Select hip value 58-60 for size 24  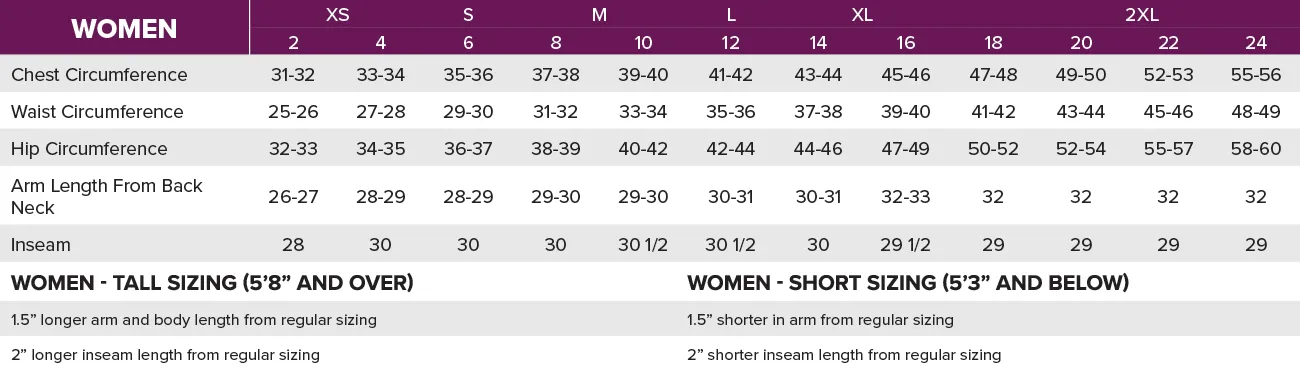pos(1256,149)
